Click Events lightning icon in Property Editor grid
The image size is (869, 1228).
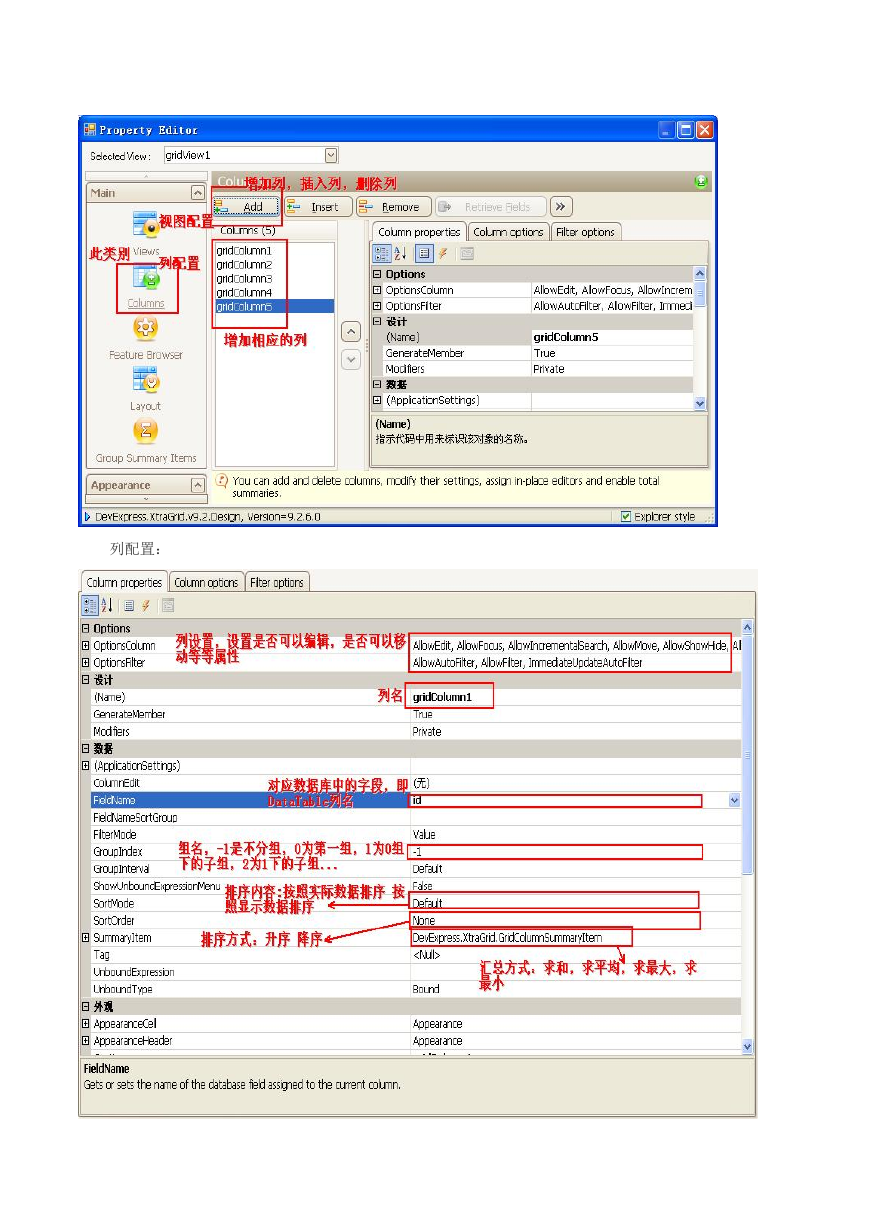pyautogui.click(x=442, y=254)
